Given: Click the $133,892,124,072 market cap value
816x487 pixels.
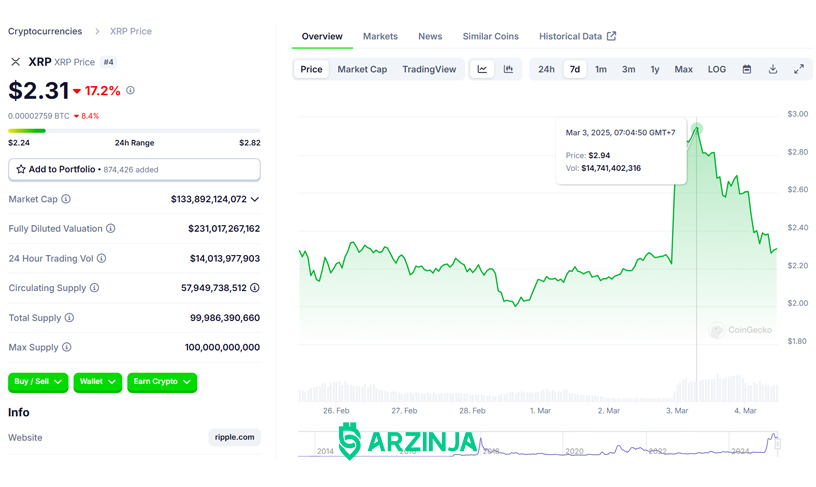Looking at the screenshot, I should (209, 199).
